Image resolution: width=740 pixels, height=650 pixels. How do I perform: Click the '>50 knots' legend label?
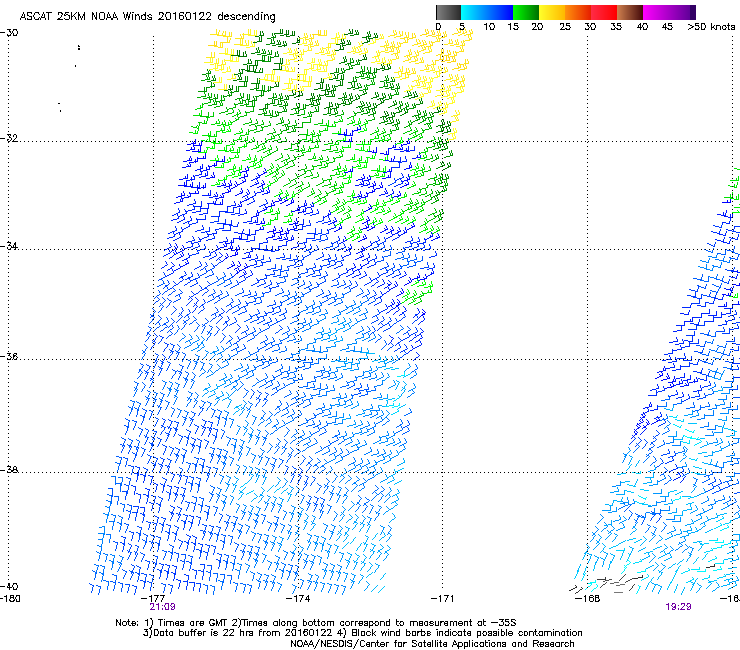711,27
